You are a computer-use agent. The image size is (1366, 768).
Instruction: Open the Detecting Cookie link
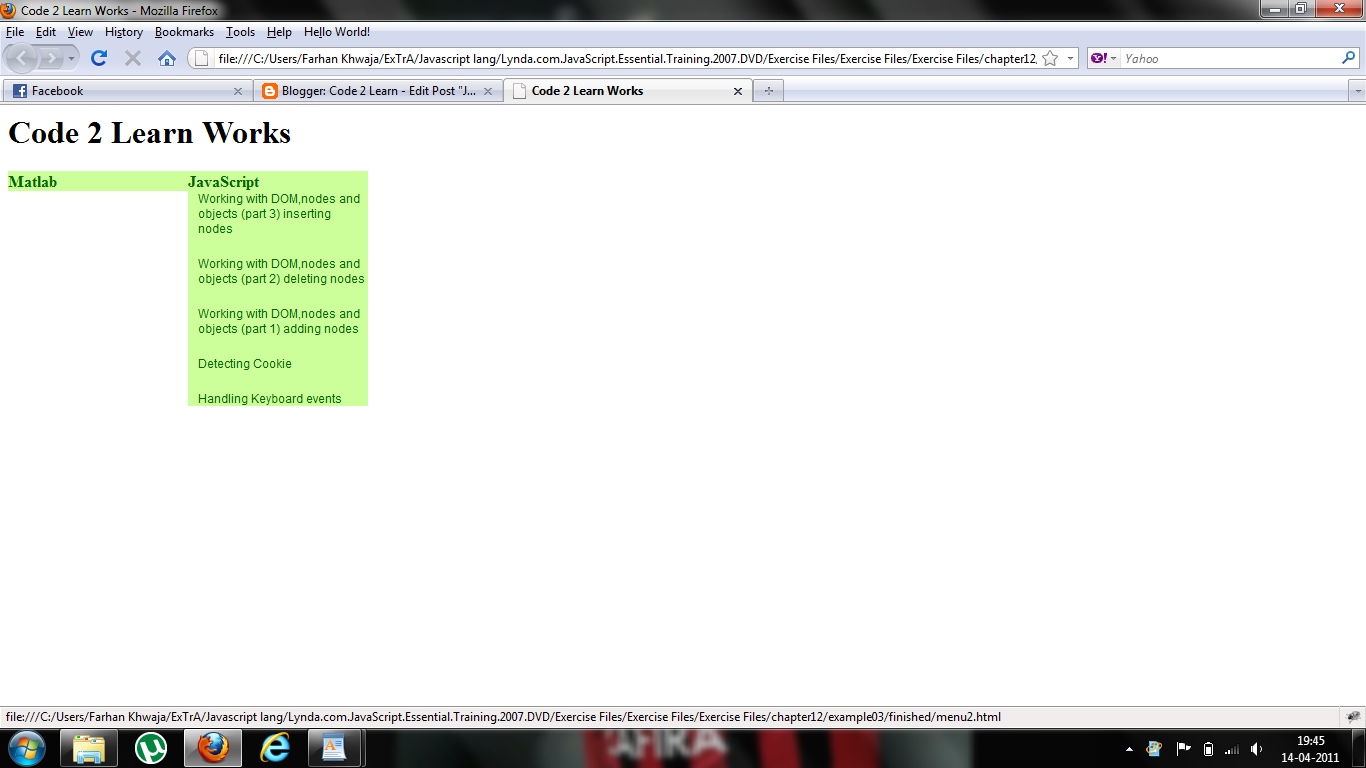245,364
